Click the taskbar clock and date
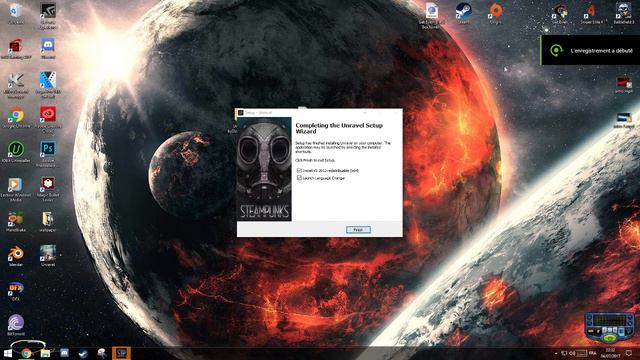Viewport: 640px width, 360px height. [x=610, y=353]
